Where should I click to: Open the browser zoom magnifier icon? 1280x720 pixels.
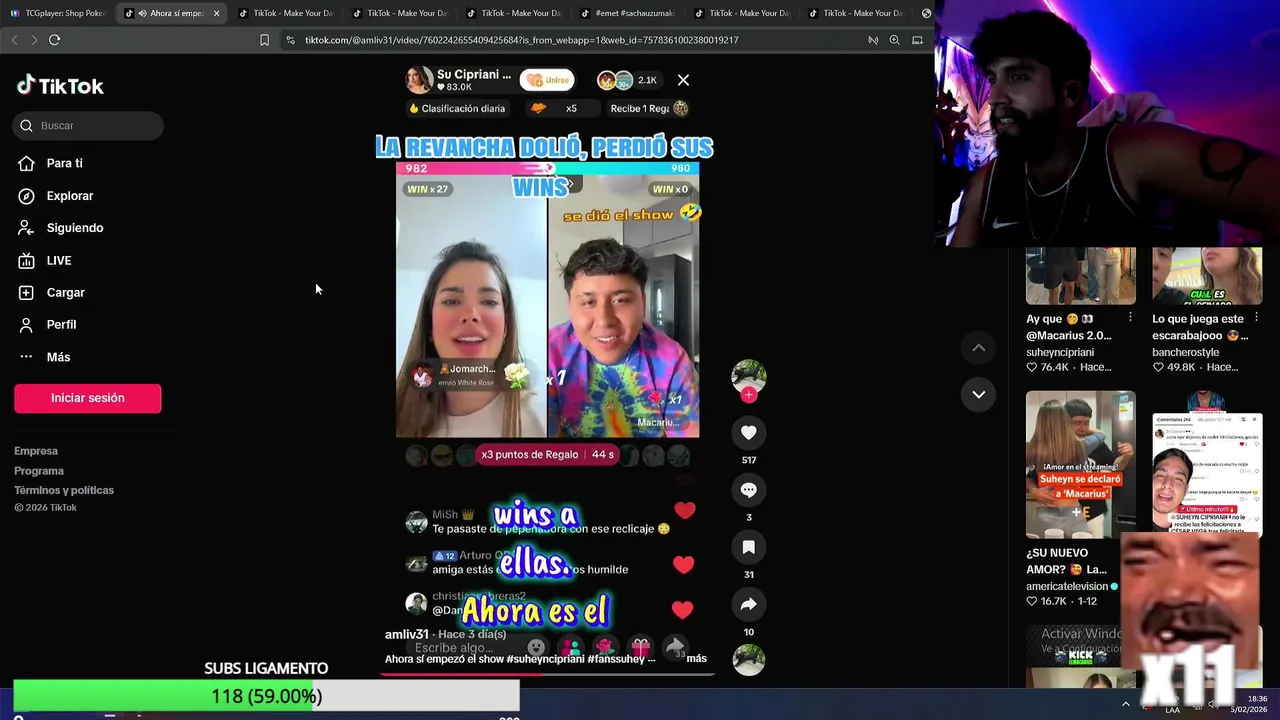[x=894, y=40]
